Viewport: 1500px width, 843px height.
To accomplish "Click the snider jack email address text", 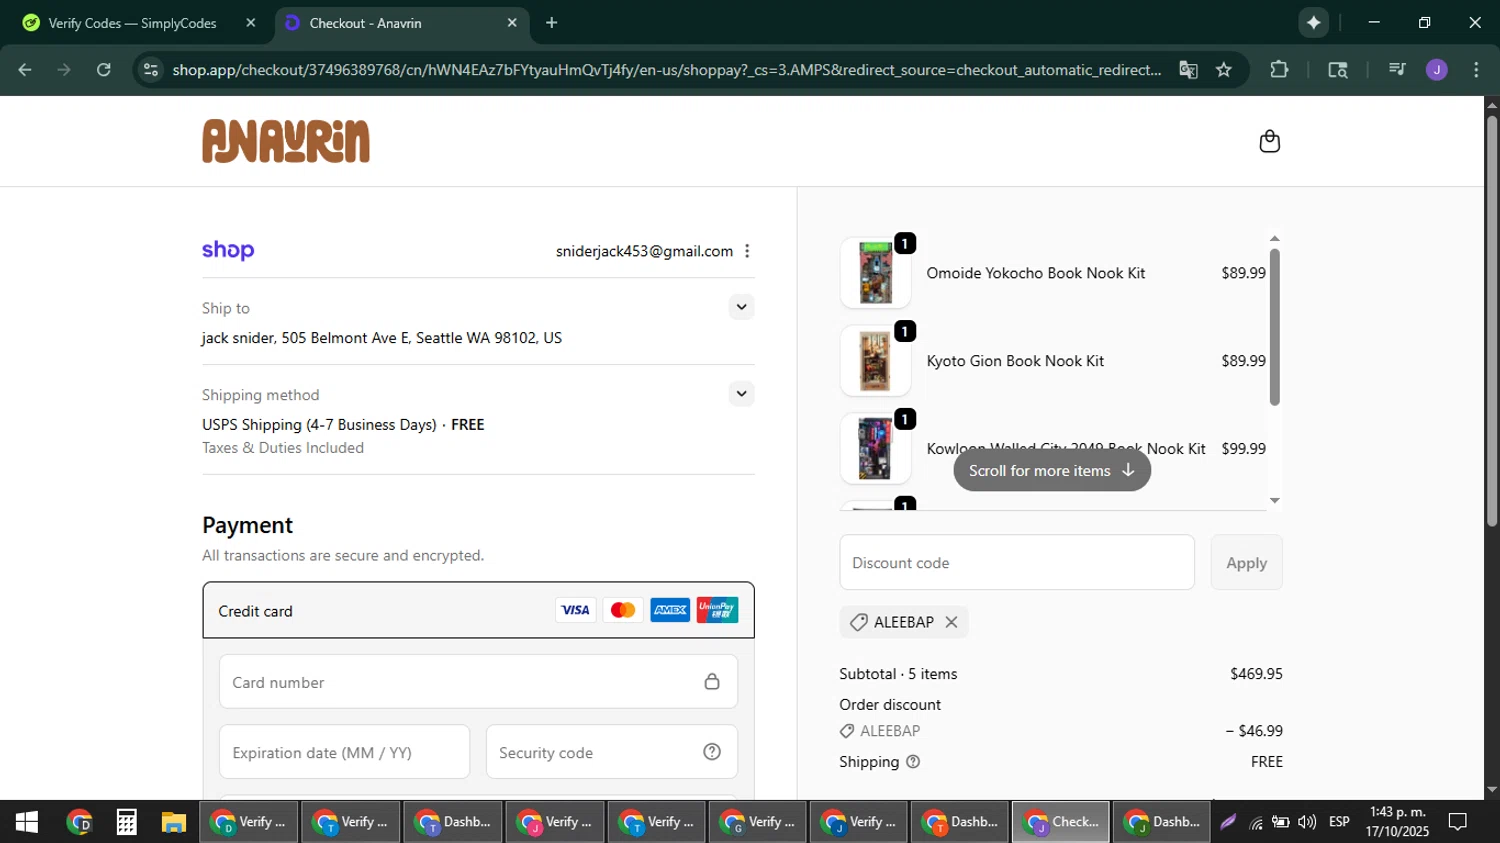I will pos(644,251).
